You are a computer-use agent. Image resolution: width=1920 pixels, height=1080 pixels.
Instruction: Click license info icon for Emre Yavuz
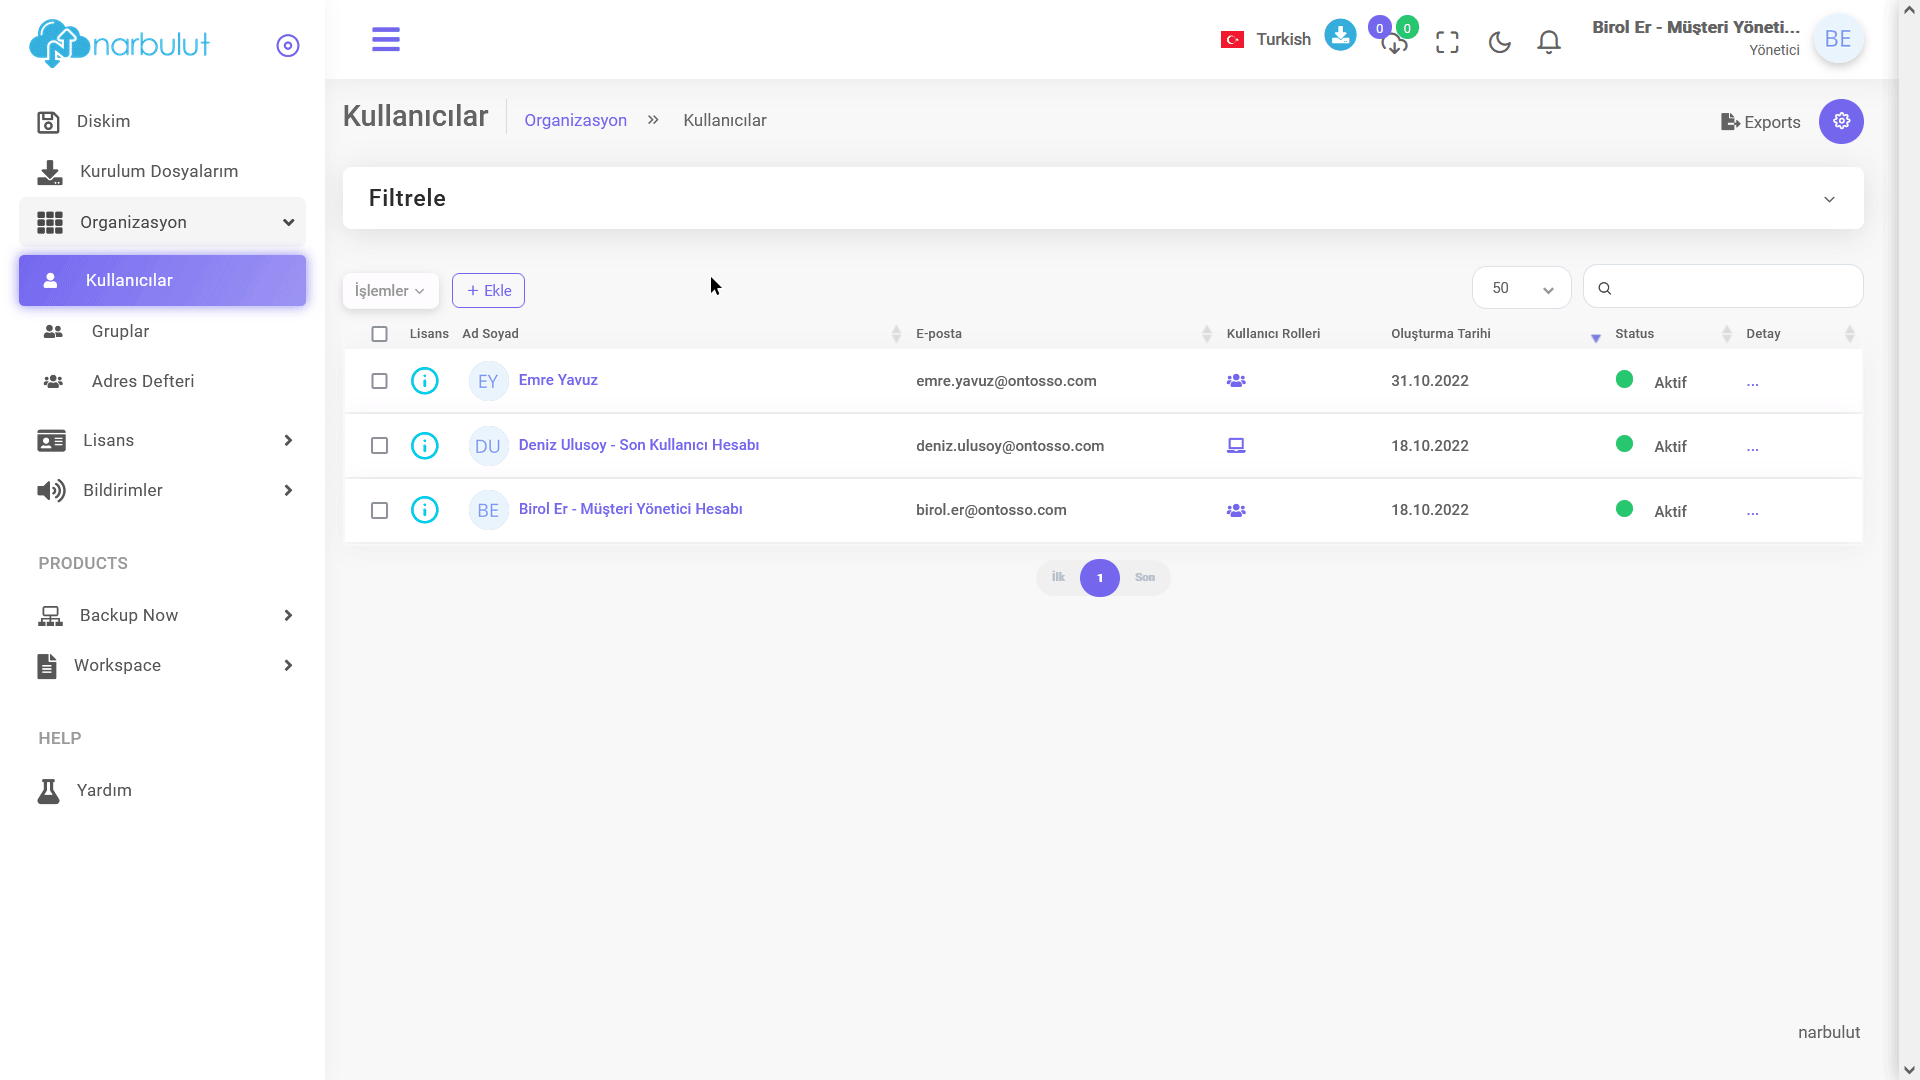425,381
